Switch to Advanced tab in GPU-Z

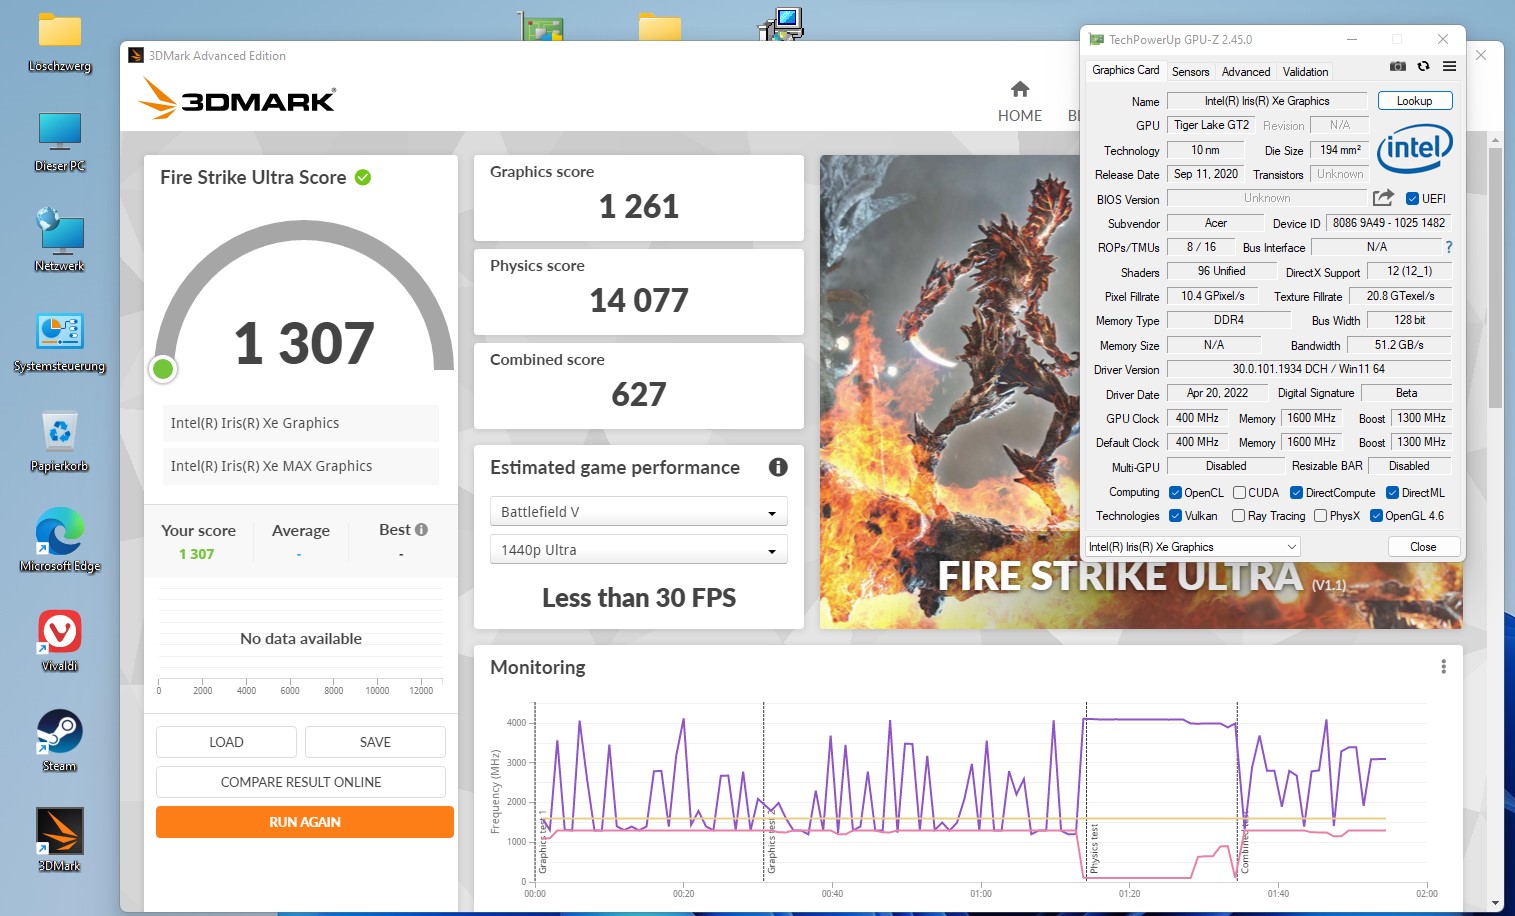pyautogui.click(x=1246, y=72)
